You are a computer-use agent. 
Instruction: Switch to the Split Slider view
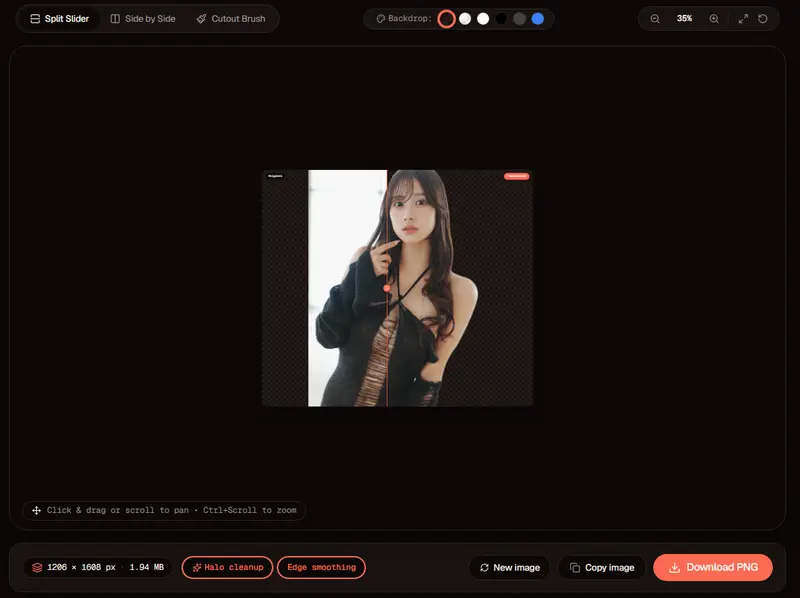(x=60, y=19)
